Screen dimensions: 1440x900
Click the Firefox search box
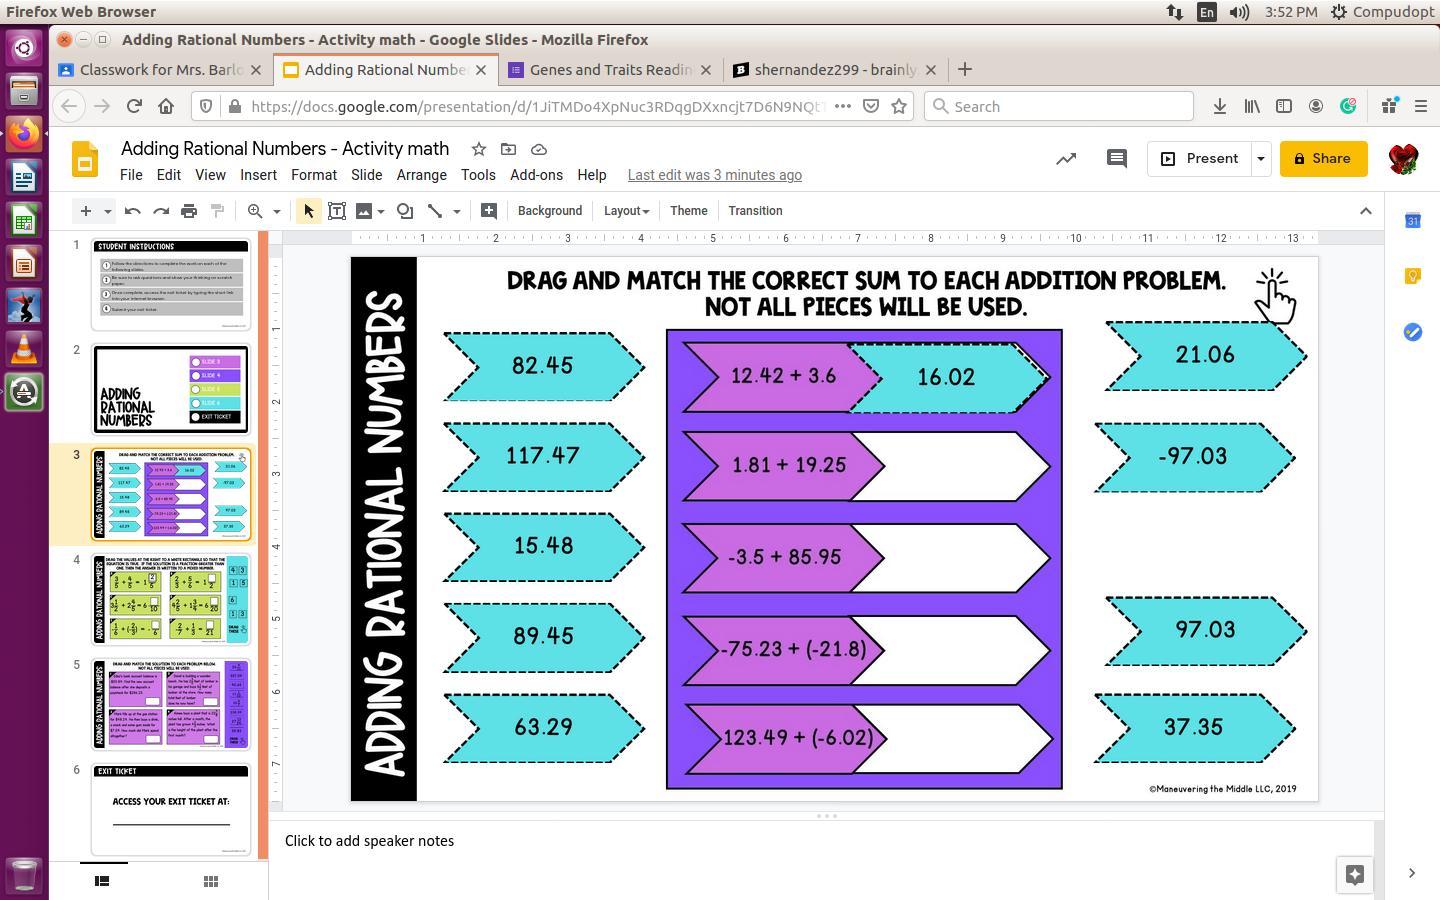pyautogui.click(x=1058, y=106)
